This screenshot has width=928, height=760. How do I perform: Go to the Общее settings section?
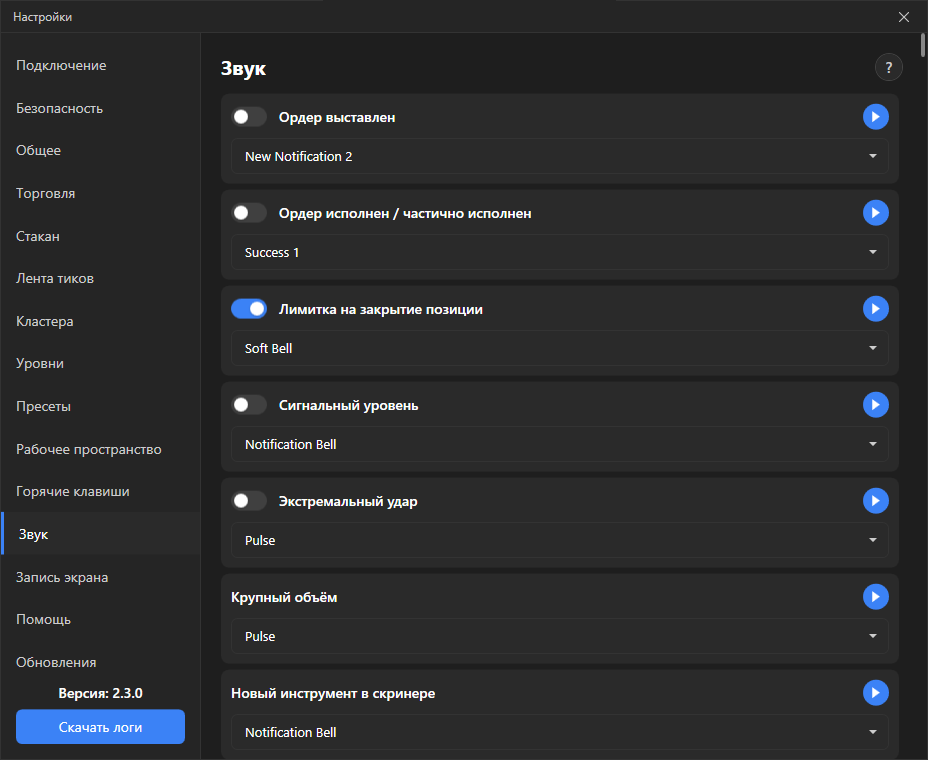tap(101, 150)
